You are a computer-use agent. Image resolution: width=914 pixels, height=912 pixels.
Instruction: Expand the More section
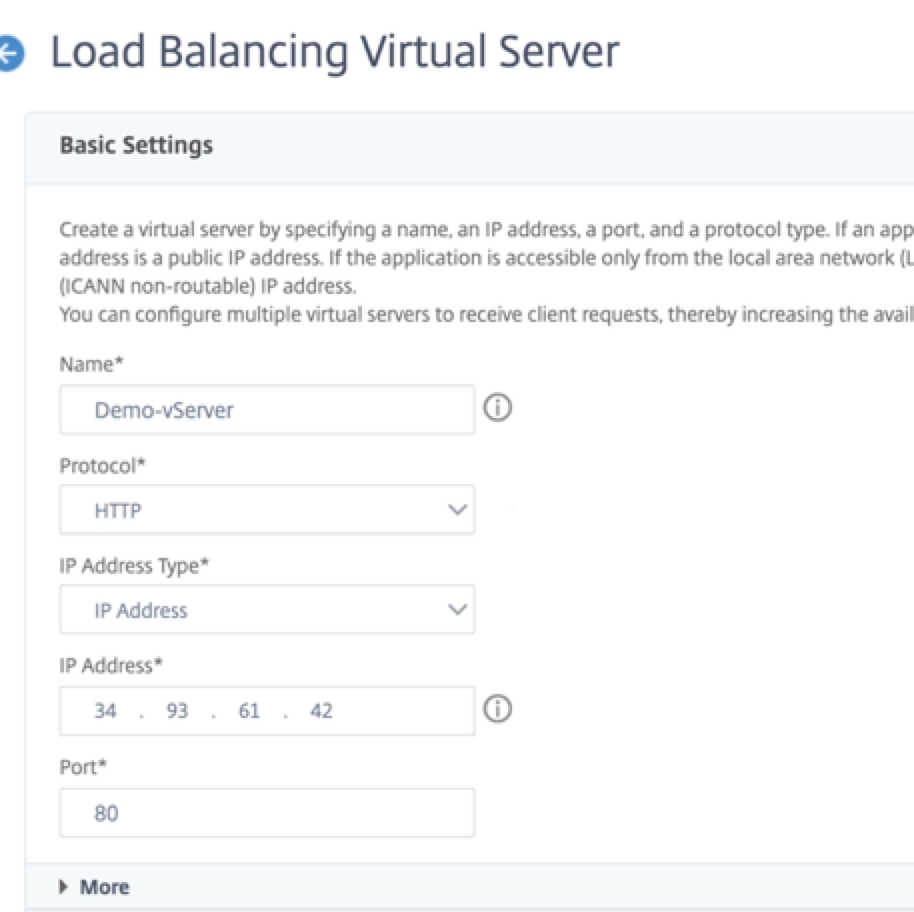click(x=94, y=887)
